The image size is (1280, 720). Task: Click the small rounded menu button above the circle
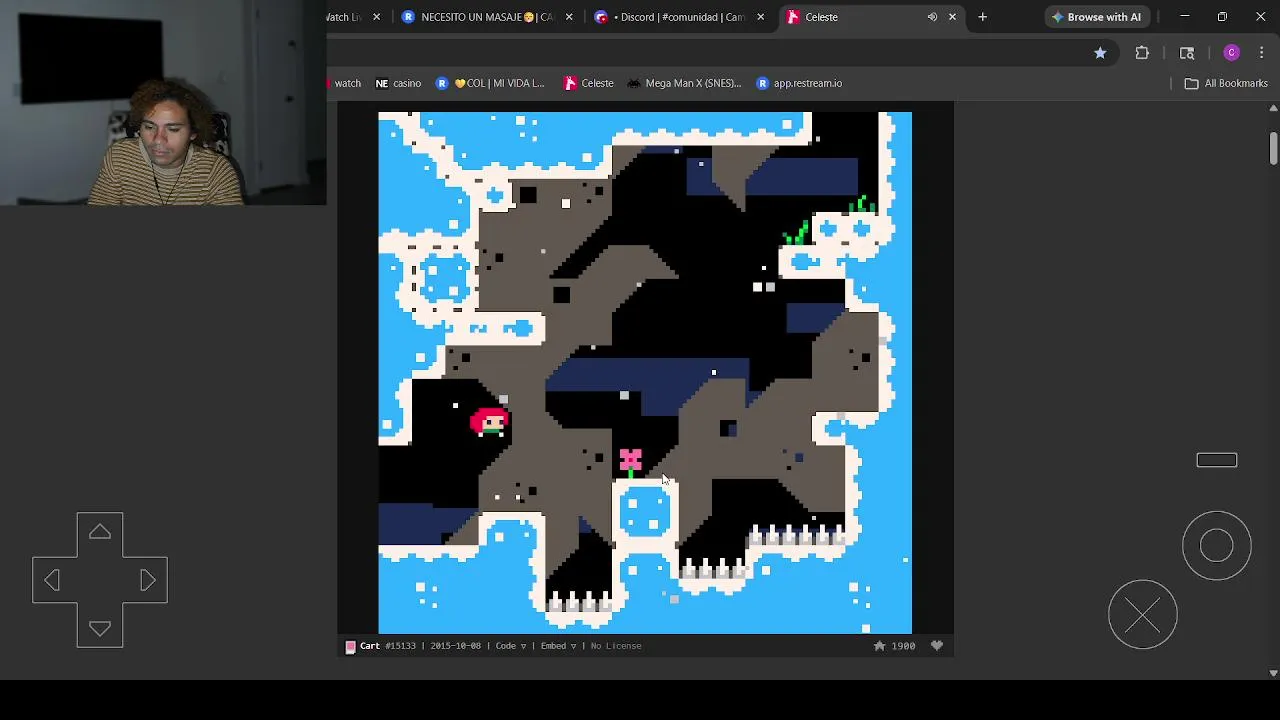coord(1217,460)
